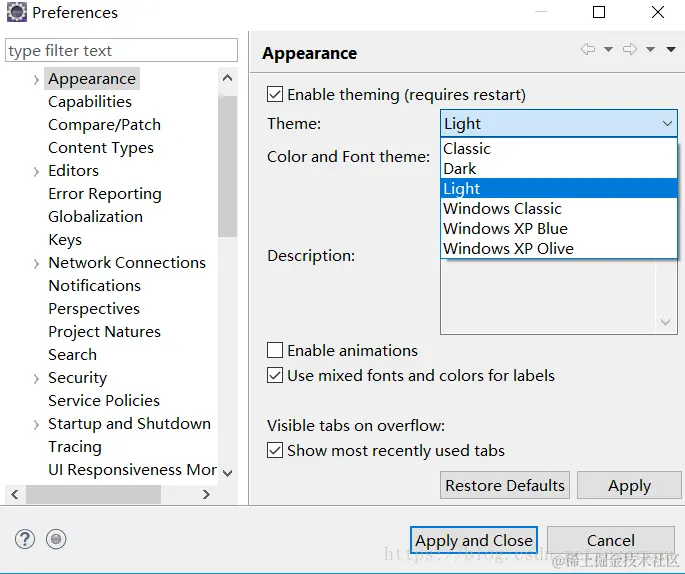Viewport: 685px width, 574px height.
Task: Open Search preference page
Action: pos(73,354)
